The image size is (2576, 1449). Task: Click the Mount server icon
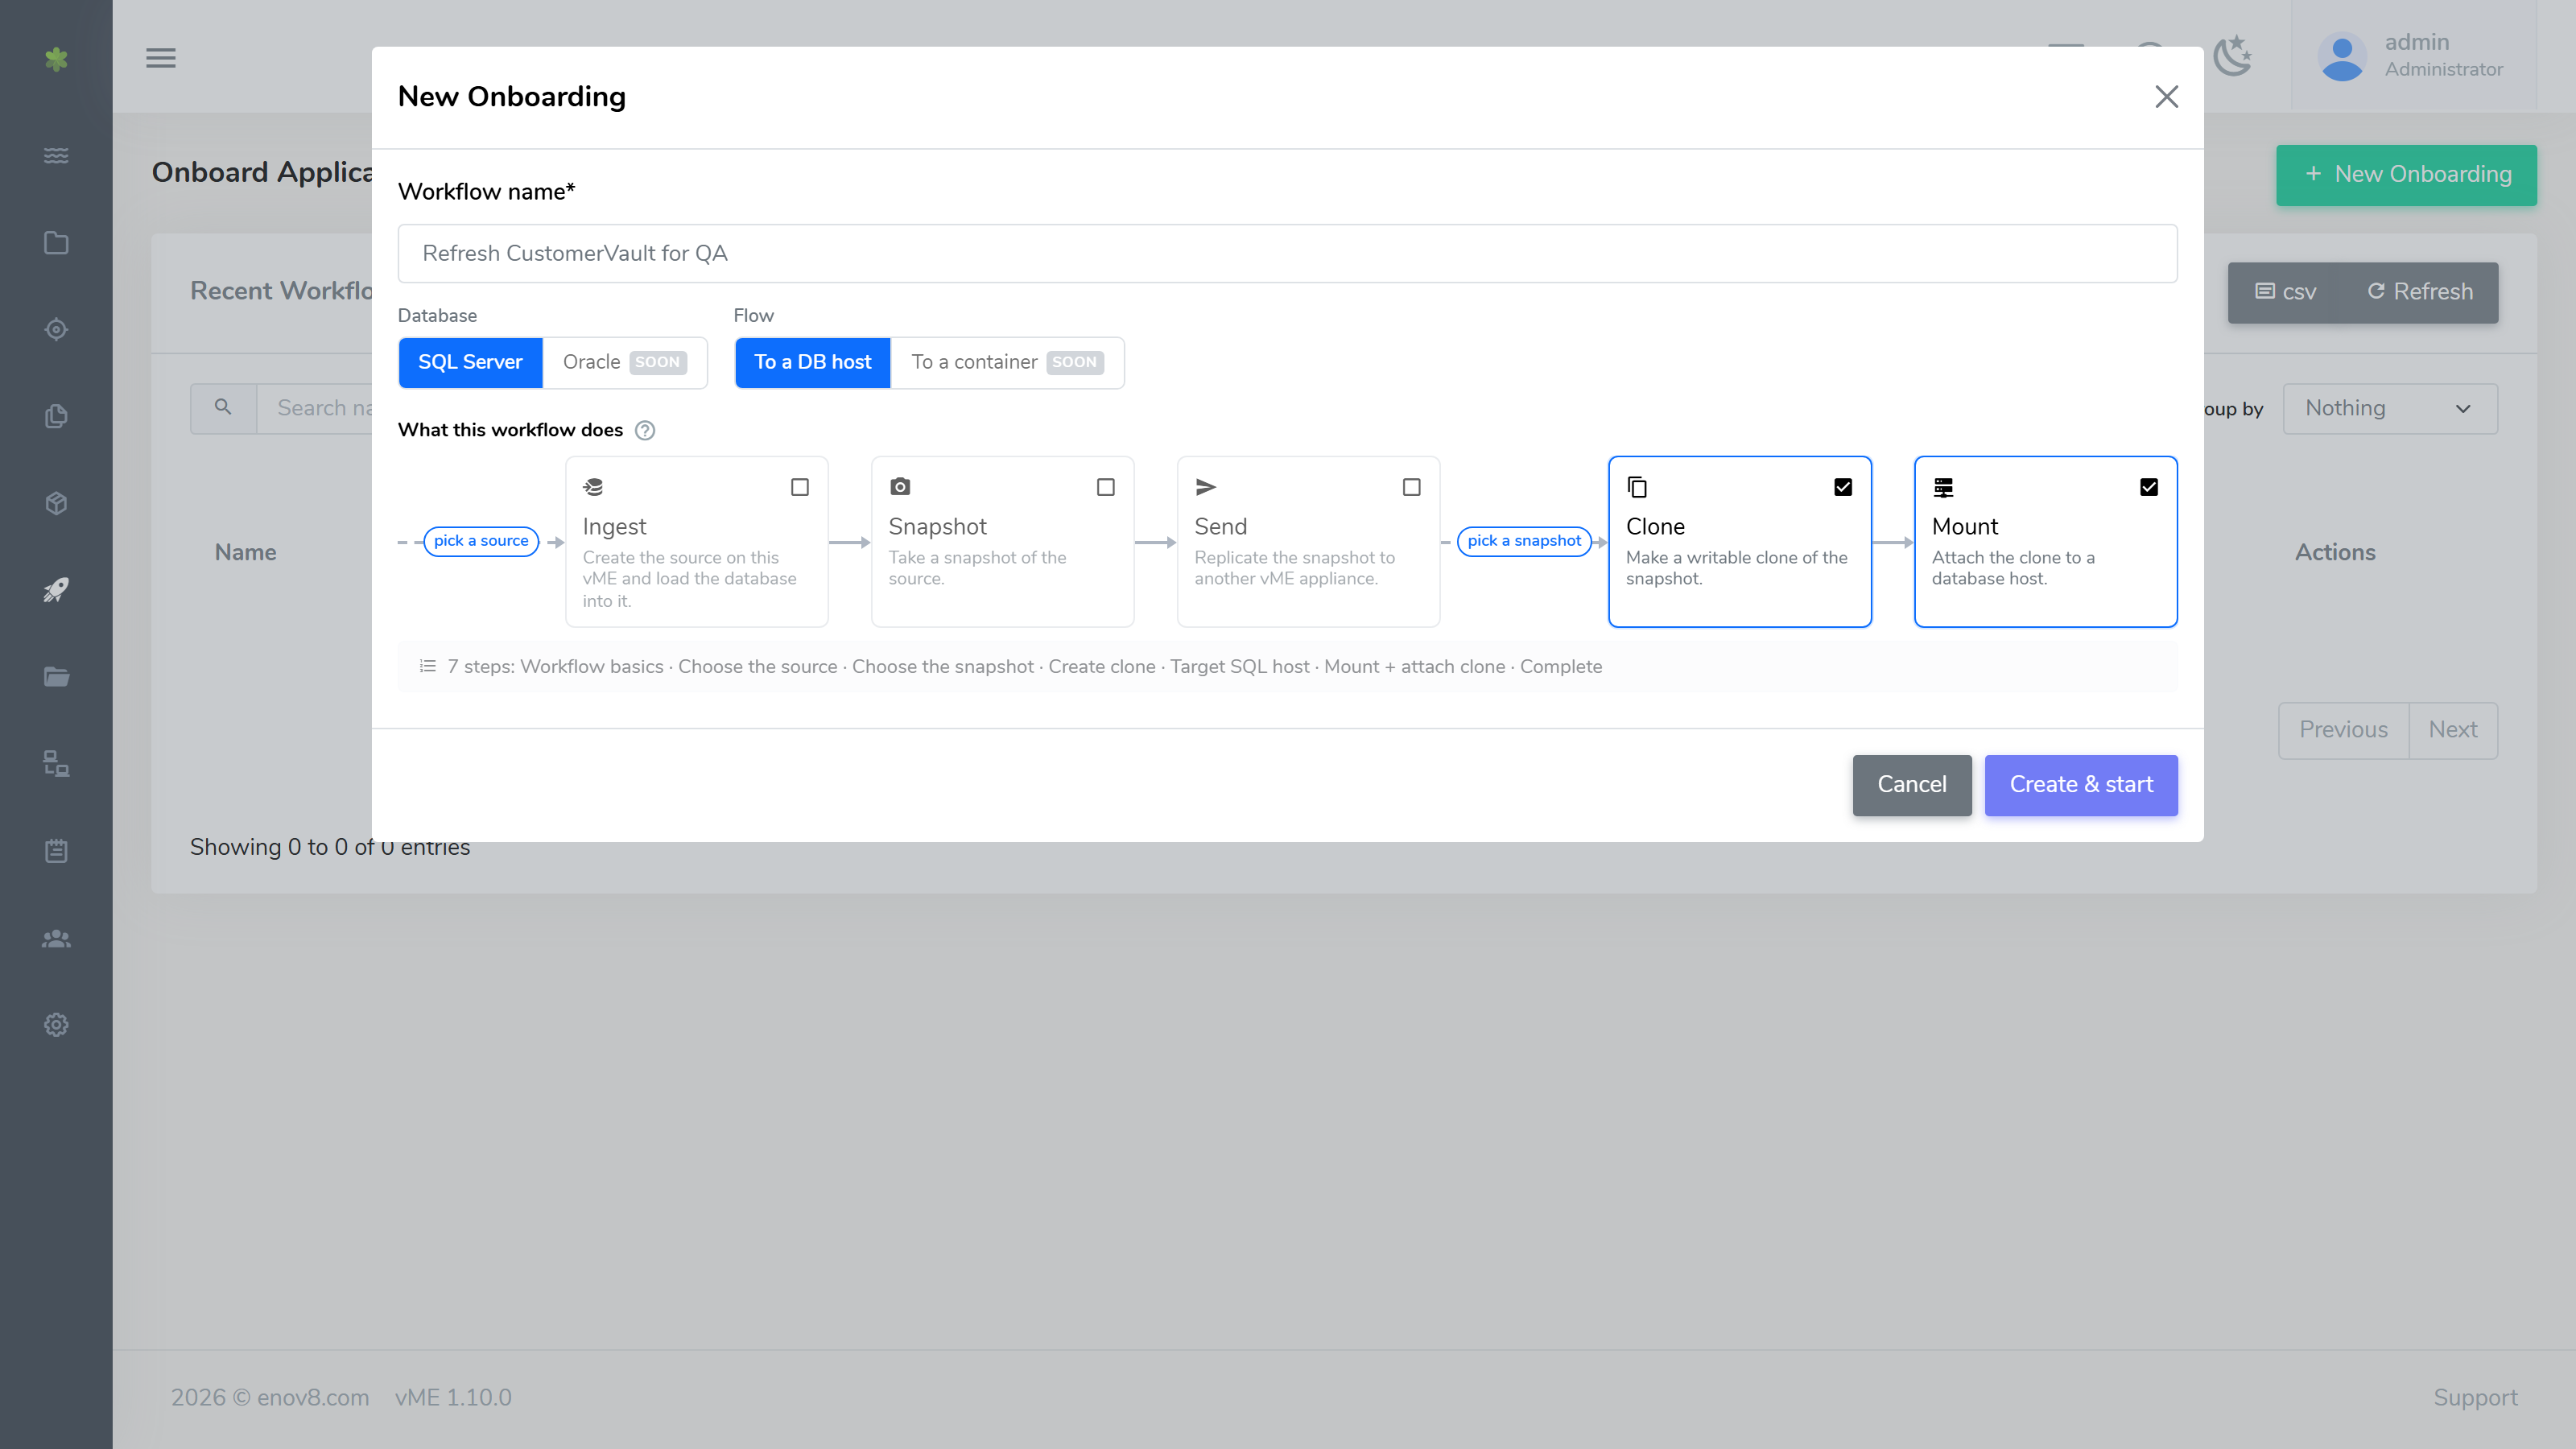click(x=1943, y=487)
